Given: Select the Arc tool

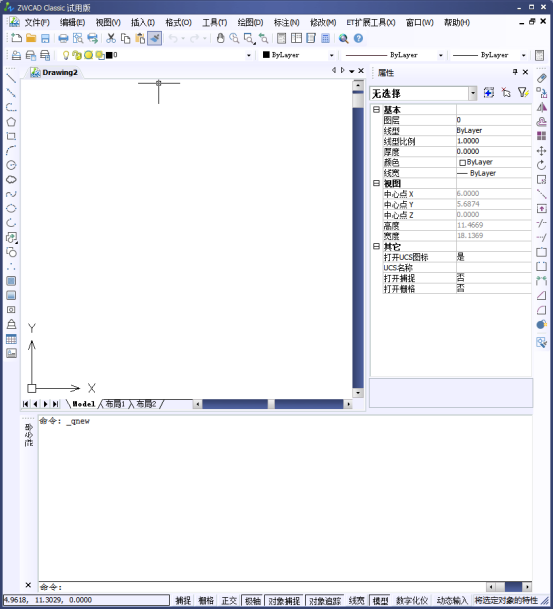Looking at the screenshot, I should (x=11, y=151).
